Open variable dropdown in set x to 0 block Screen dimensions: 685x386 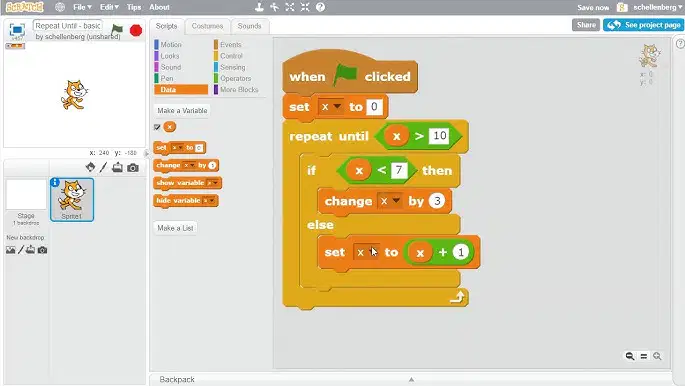pos(330,107)
